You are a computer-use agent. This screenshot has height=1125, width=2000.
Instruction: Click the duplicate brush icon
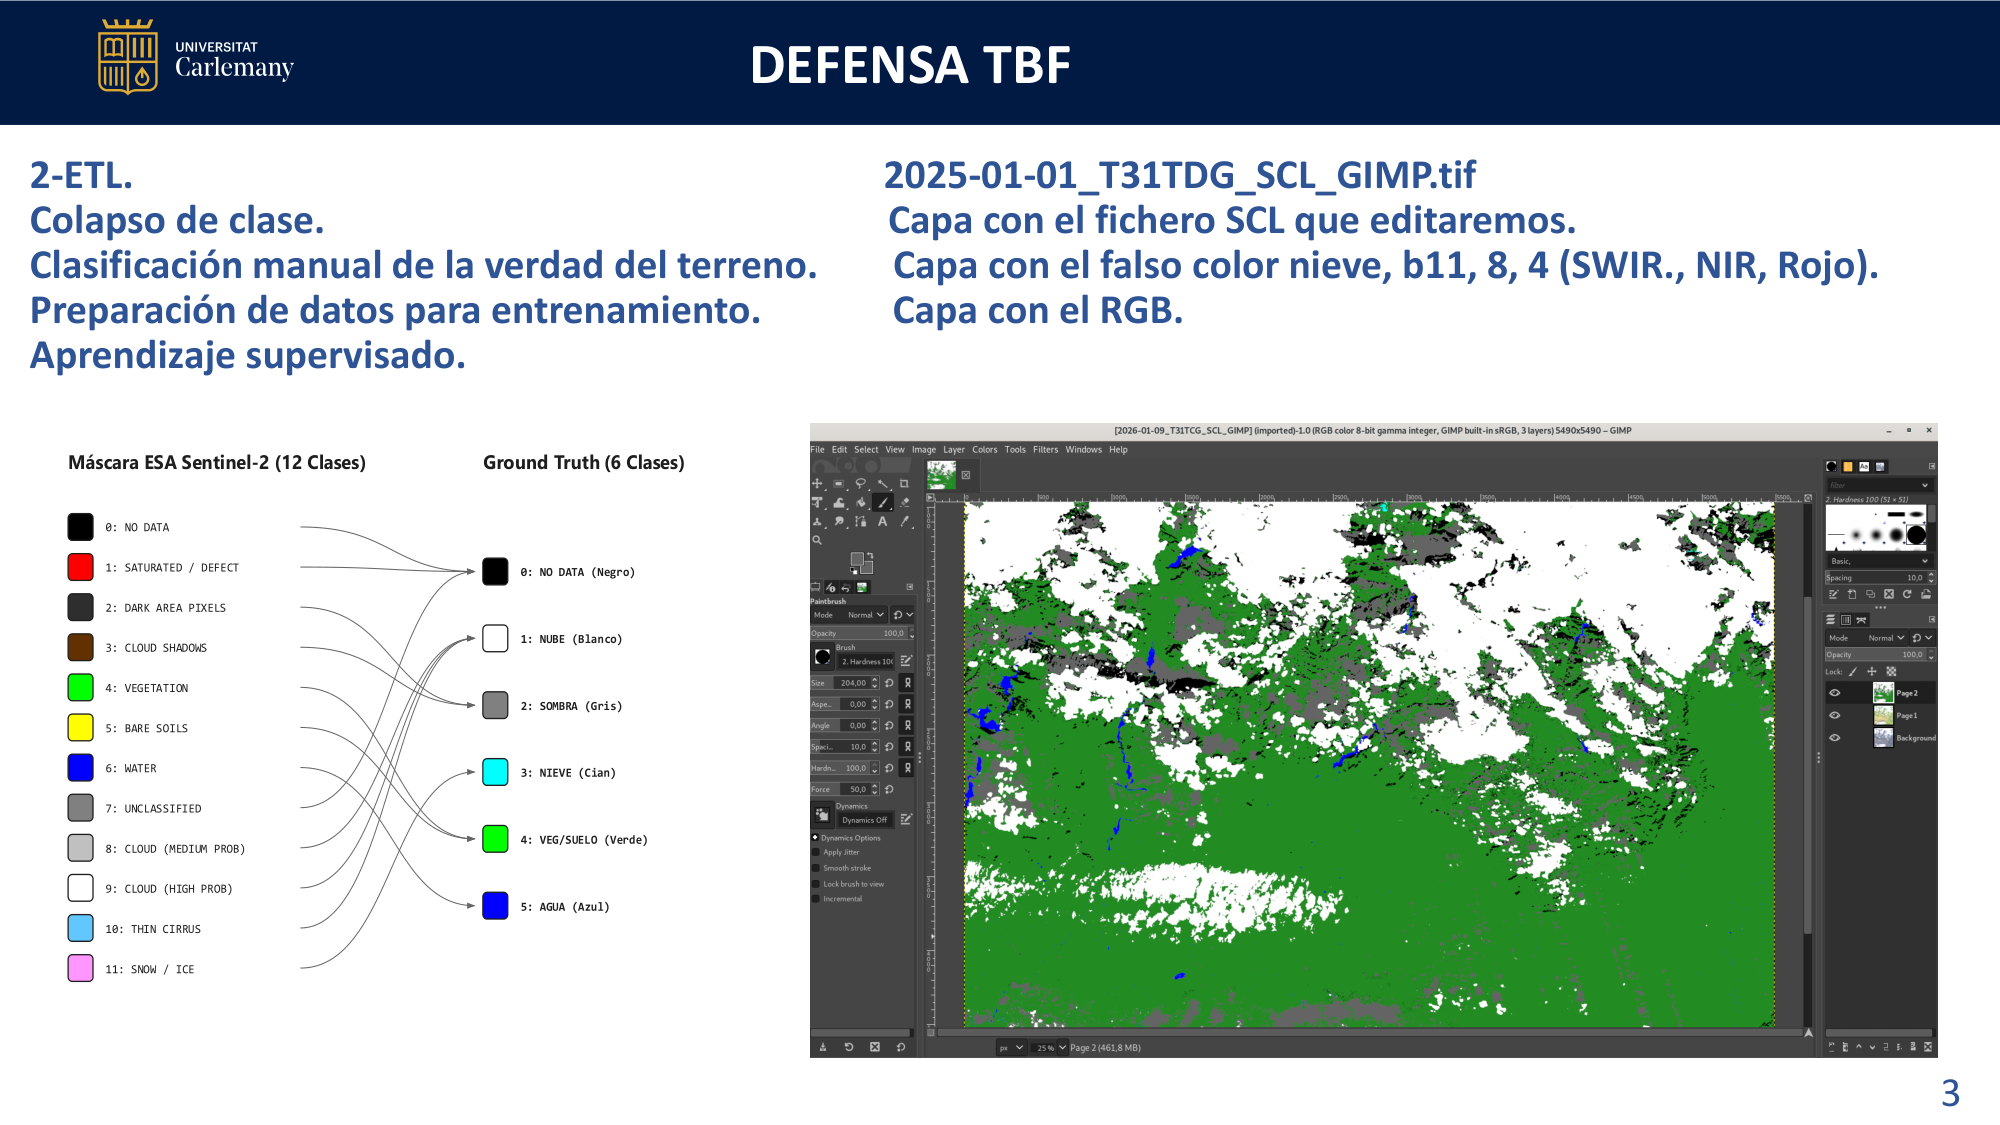[1870, 594]
